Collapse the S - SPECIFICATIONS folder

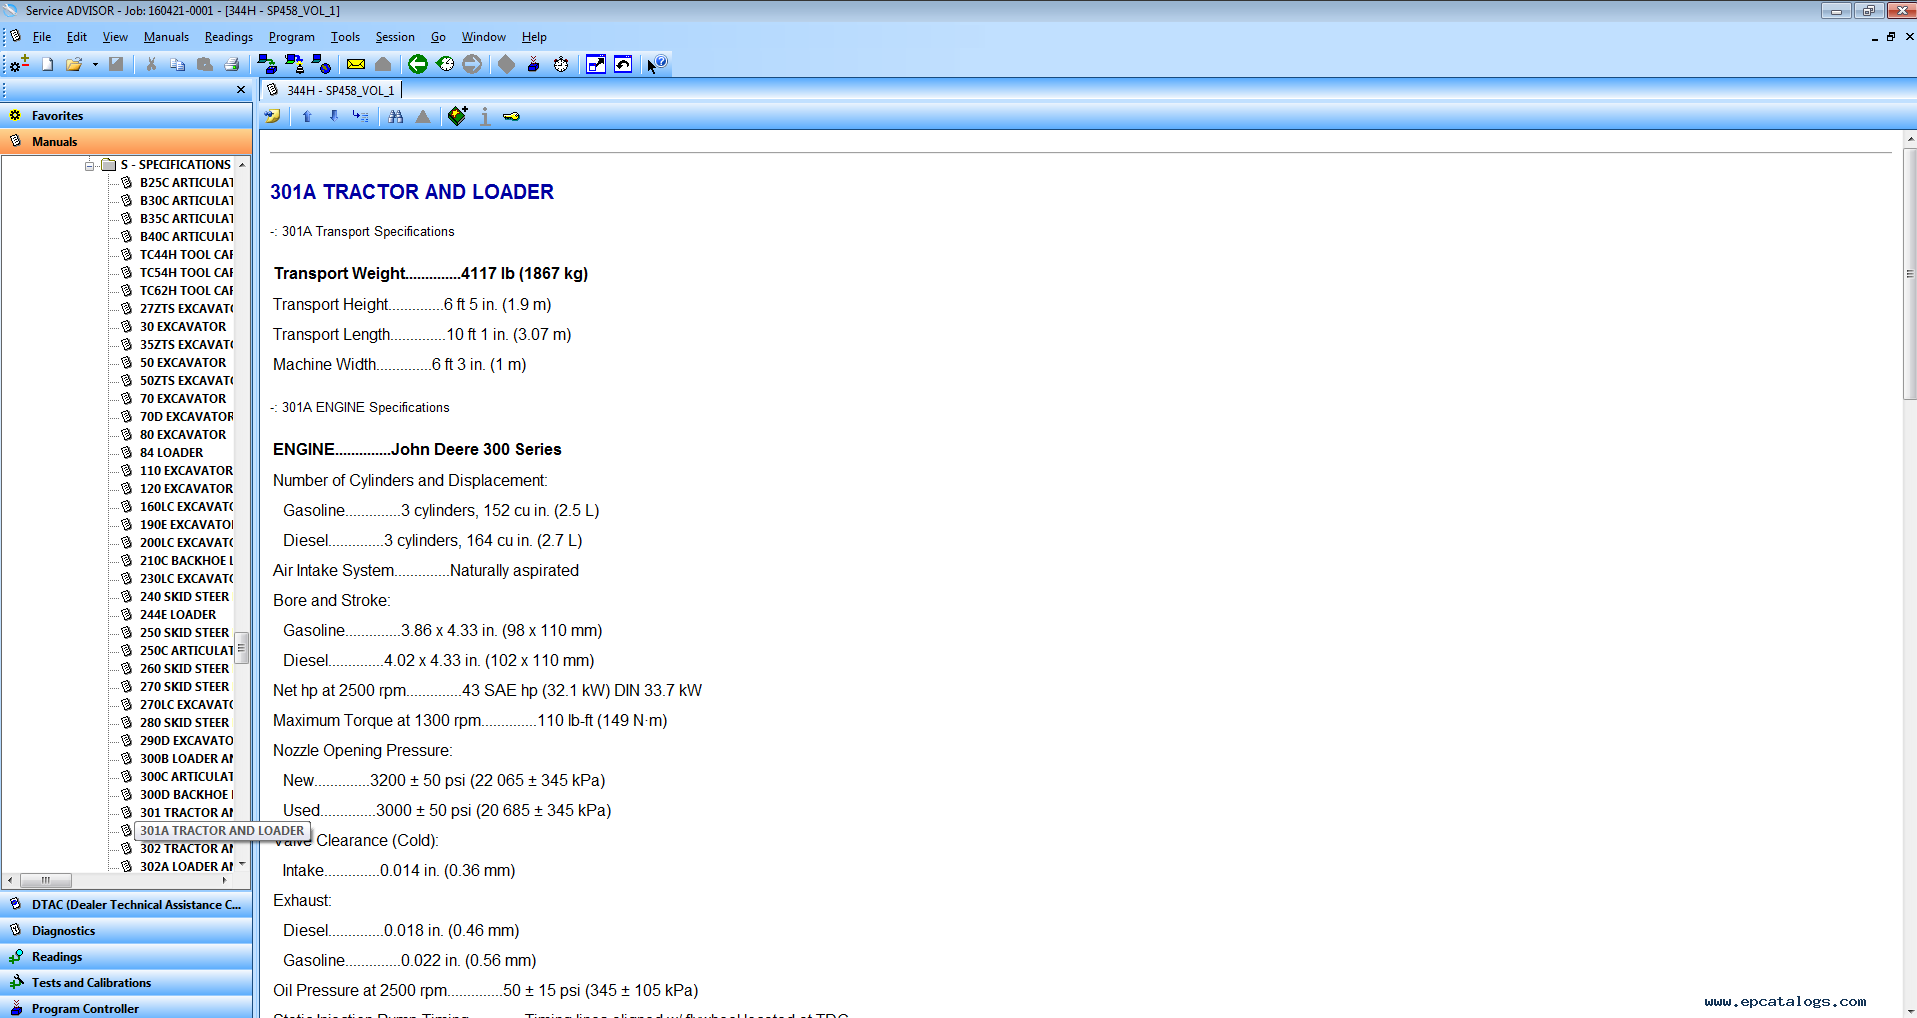90,165
